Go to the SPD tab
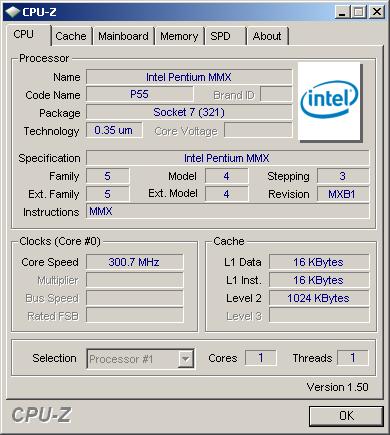 pyautogui.click(x=225, y=36)
